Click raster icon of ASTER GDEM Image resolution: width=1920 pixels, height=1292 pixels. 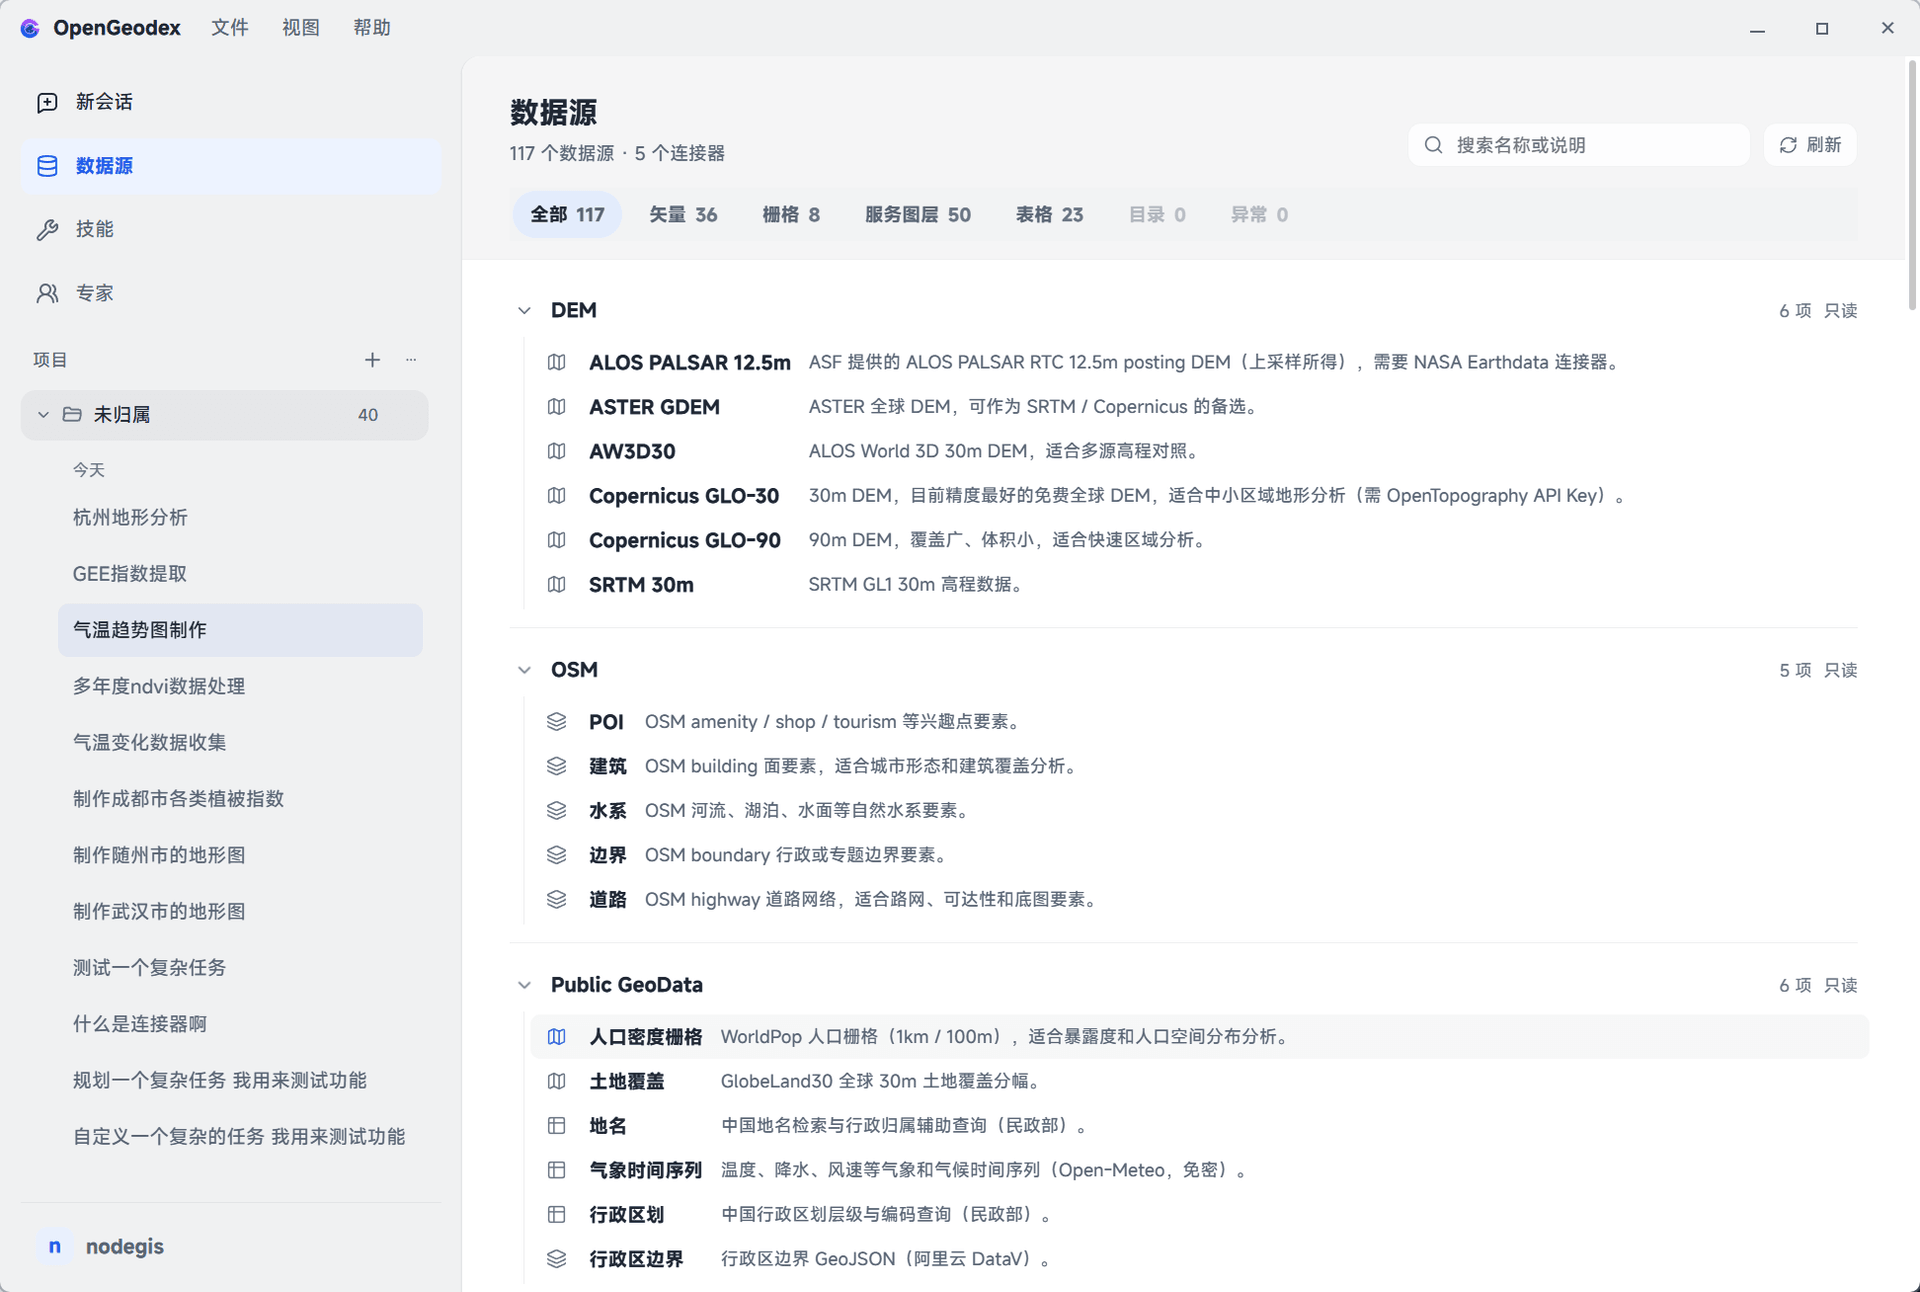tap(557, 407)
